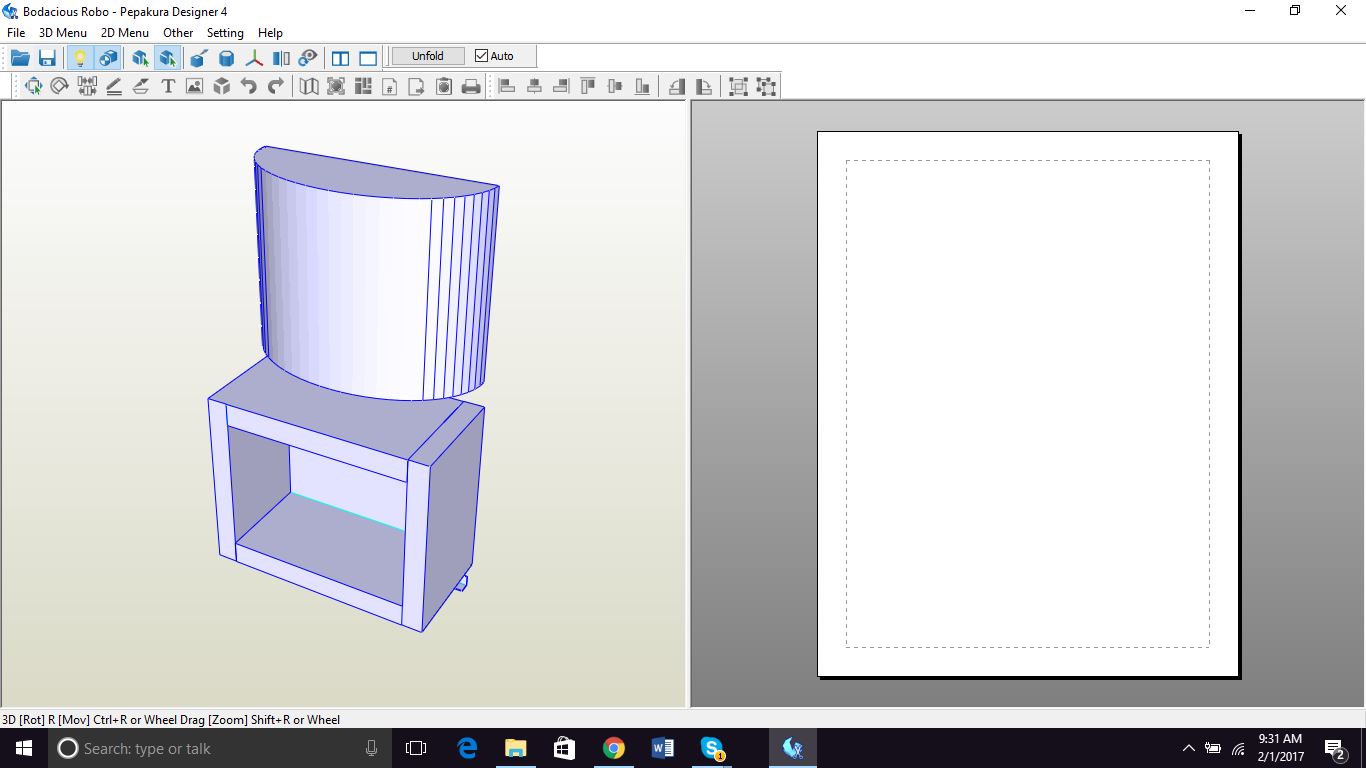Open Google Chrome from taskbar

tap(614, 748)
